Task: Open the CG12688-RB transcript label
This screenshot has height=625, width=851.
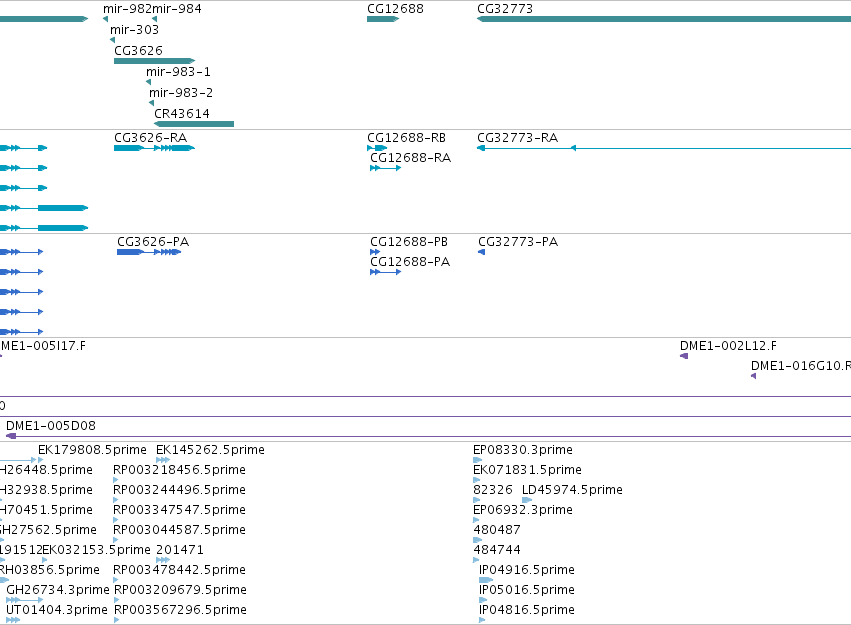Action: pos(407,138)
